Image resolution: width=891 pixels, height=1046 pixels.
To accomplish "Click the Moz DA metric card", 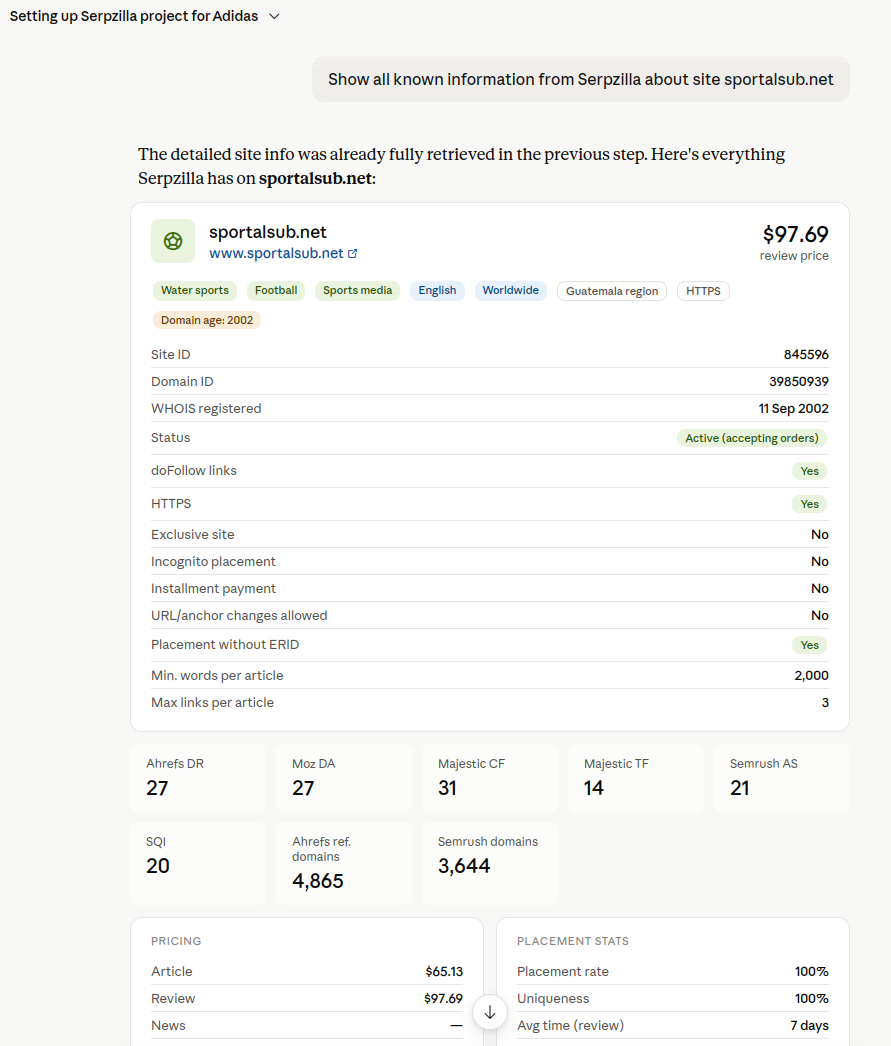I will (344, 778).
